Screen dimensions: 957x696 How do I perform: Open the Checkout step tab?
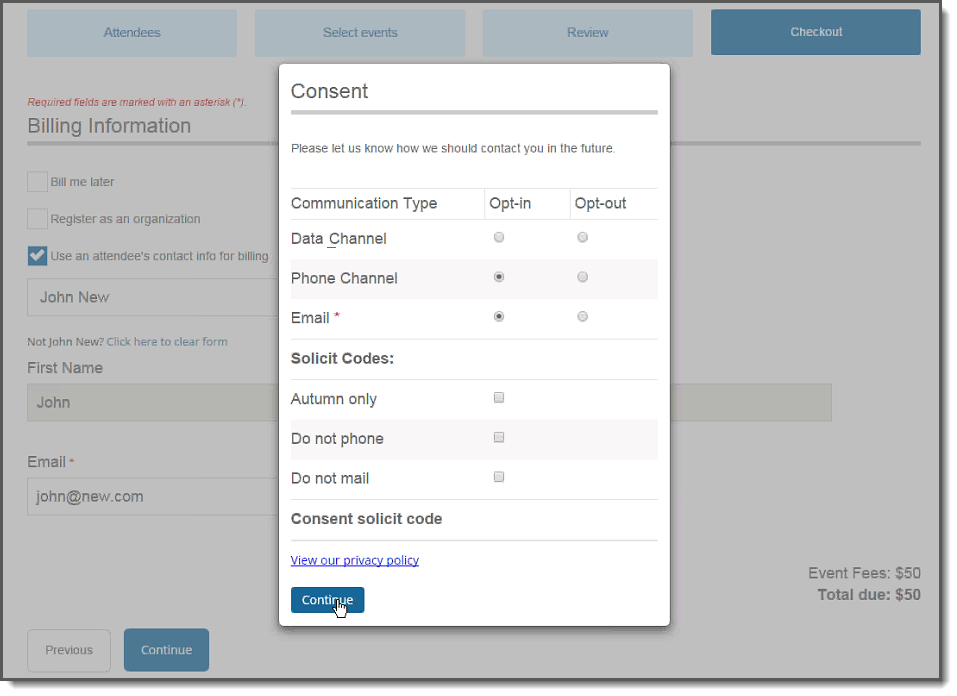pos(816,32)
